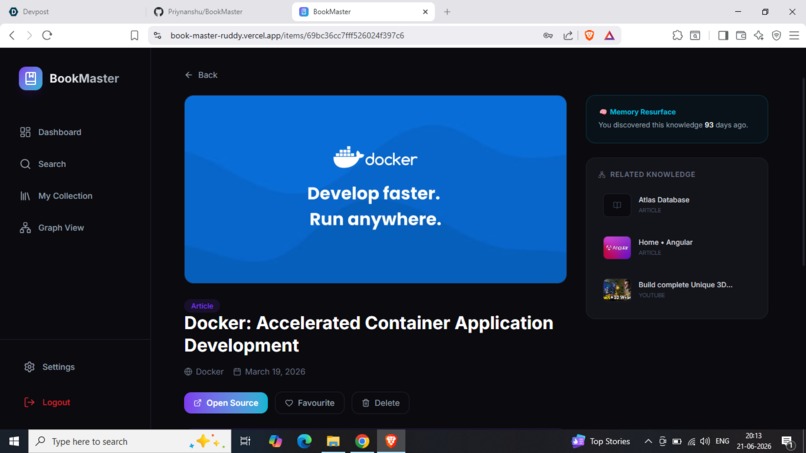Click Brave Rewards triangle icon
This screenshot has height=453, width=806.
coord(609,35)
